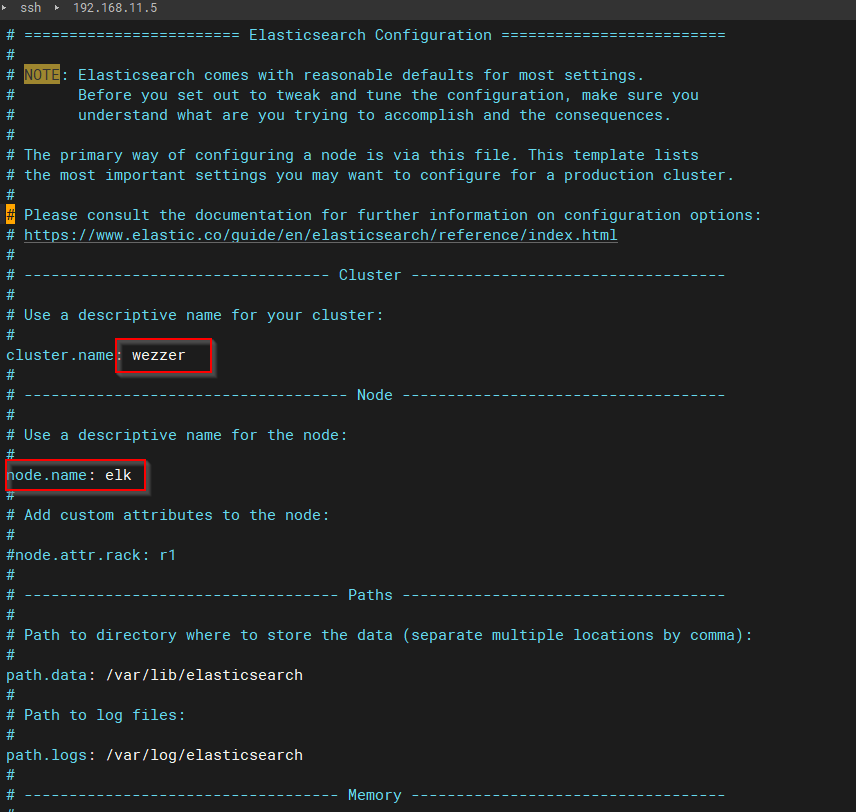The width and height of the screenshot is (856, 812).
Task: Click the yellow cursor hash before 'Please consult'
Action: coord(10,215)
